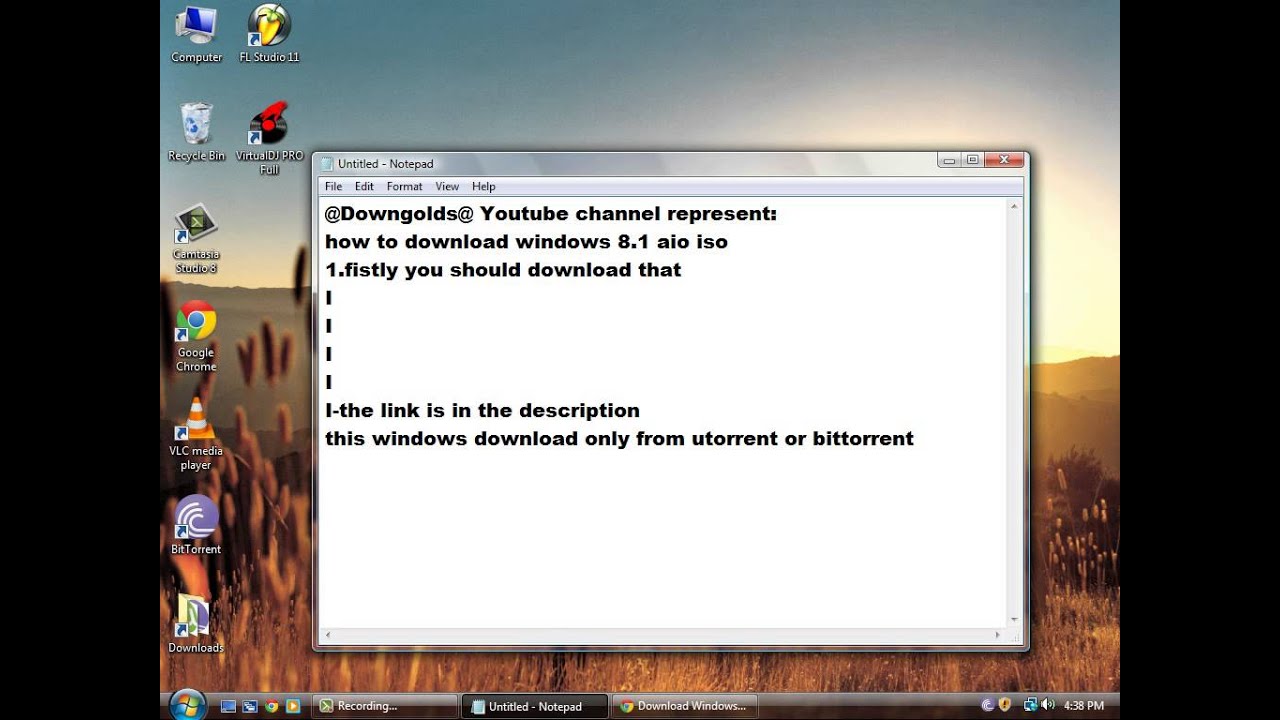Launch Chrome from quick launch bar
This screenshot has height=720, width=1280.
[x=271, y=706]
